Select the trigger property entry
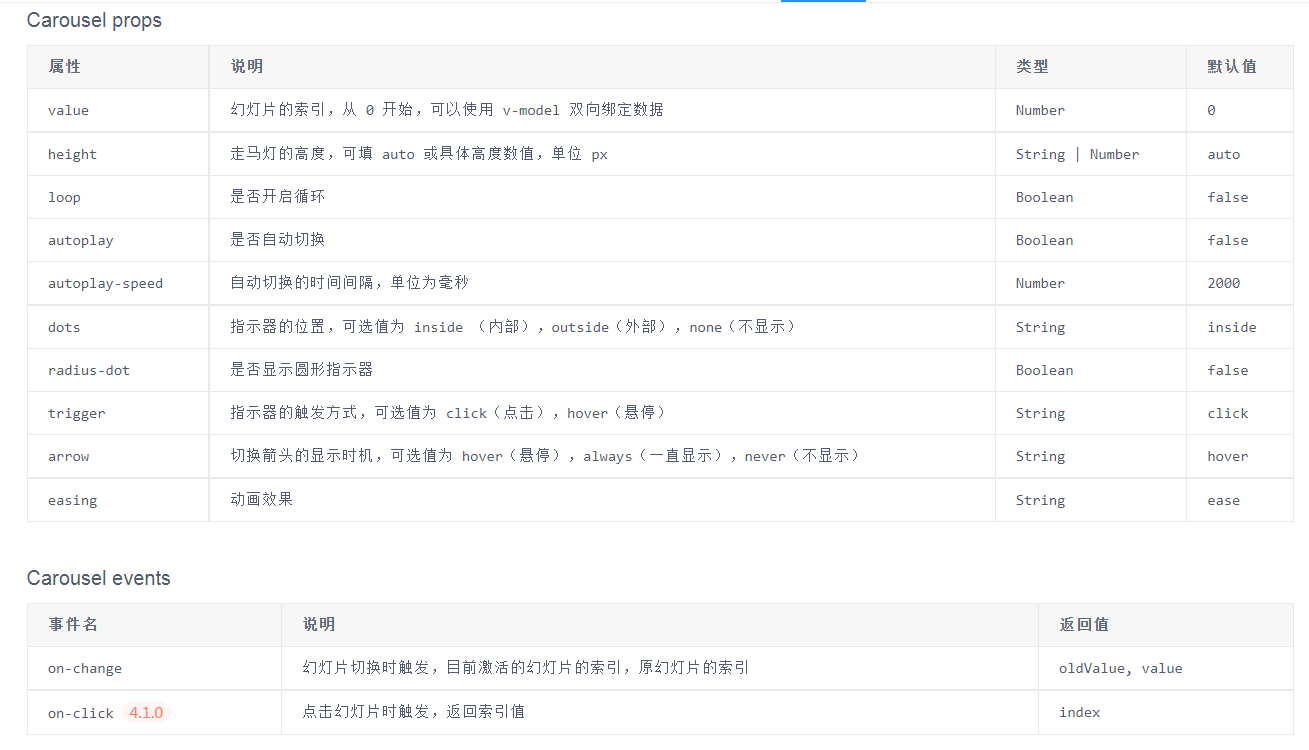Screen dimensions: 1309x750 tap(77, 413)
